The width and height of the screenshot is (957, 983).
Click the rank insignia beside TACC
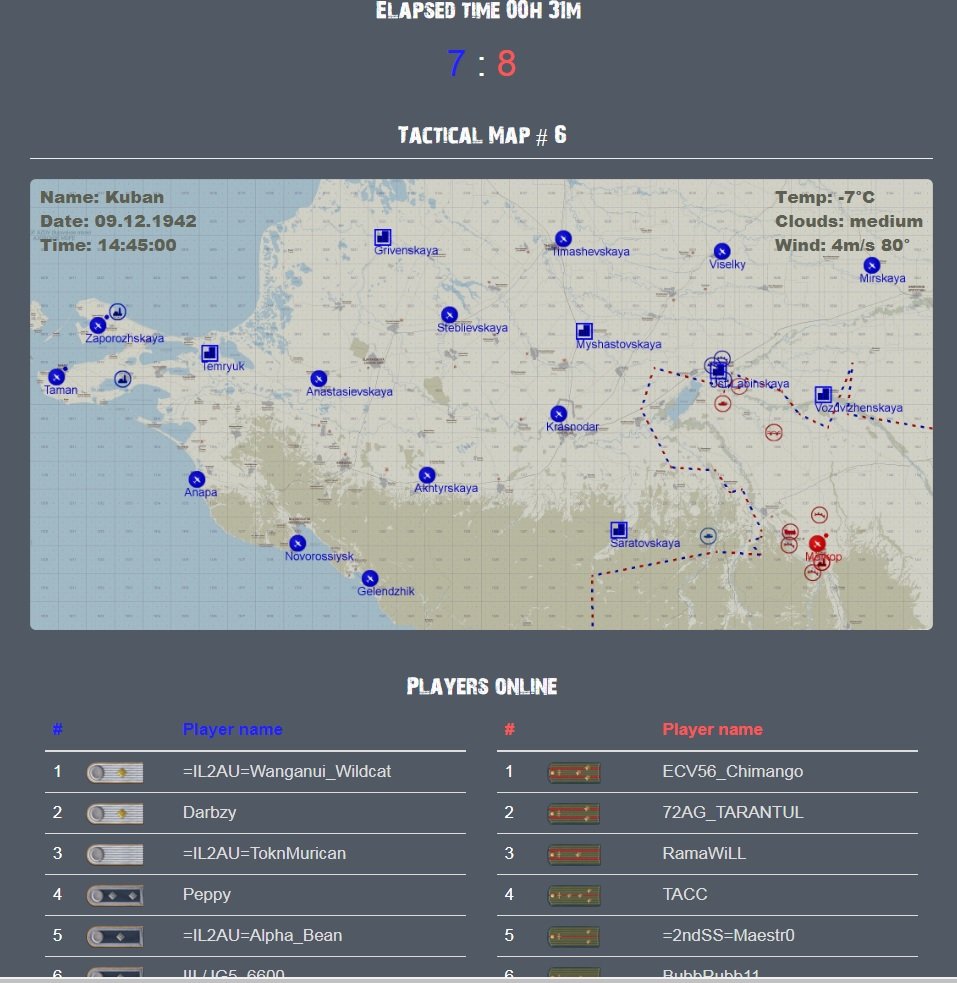[574, 895]
